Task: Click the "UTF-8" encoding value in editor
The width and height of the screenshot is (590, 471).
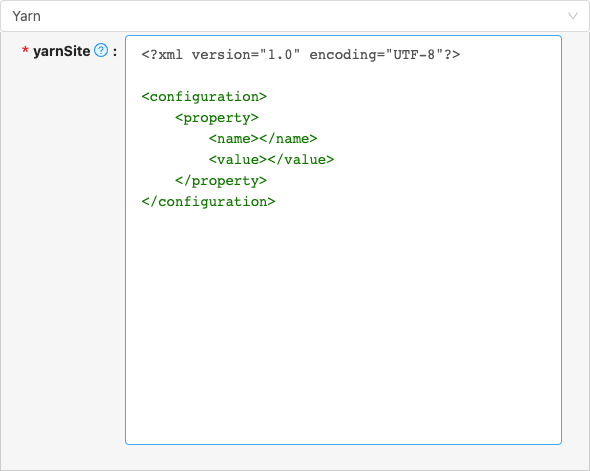Action: pyautogui.click(x=414, y=55)
